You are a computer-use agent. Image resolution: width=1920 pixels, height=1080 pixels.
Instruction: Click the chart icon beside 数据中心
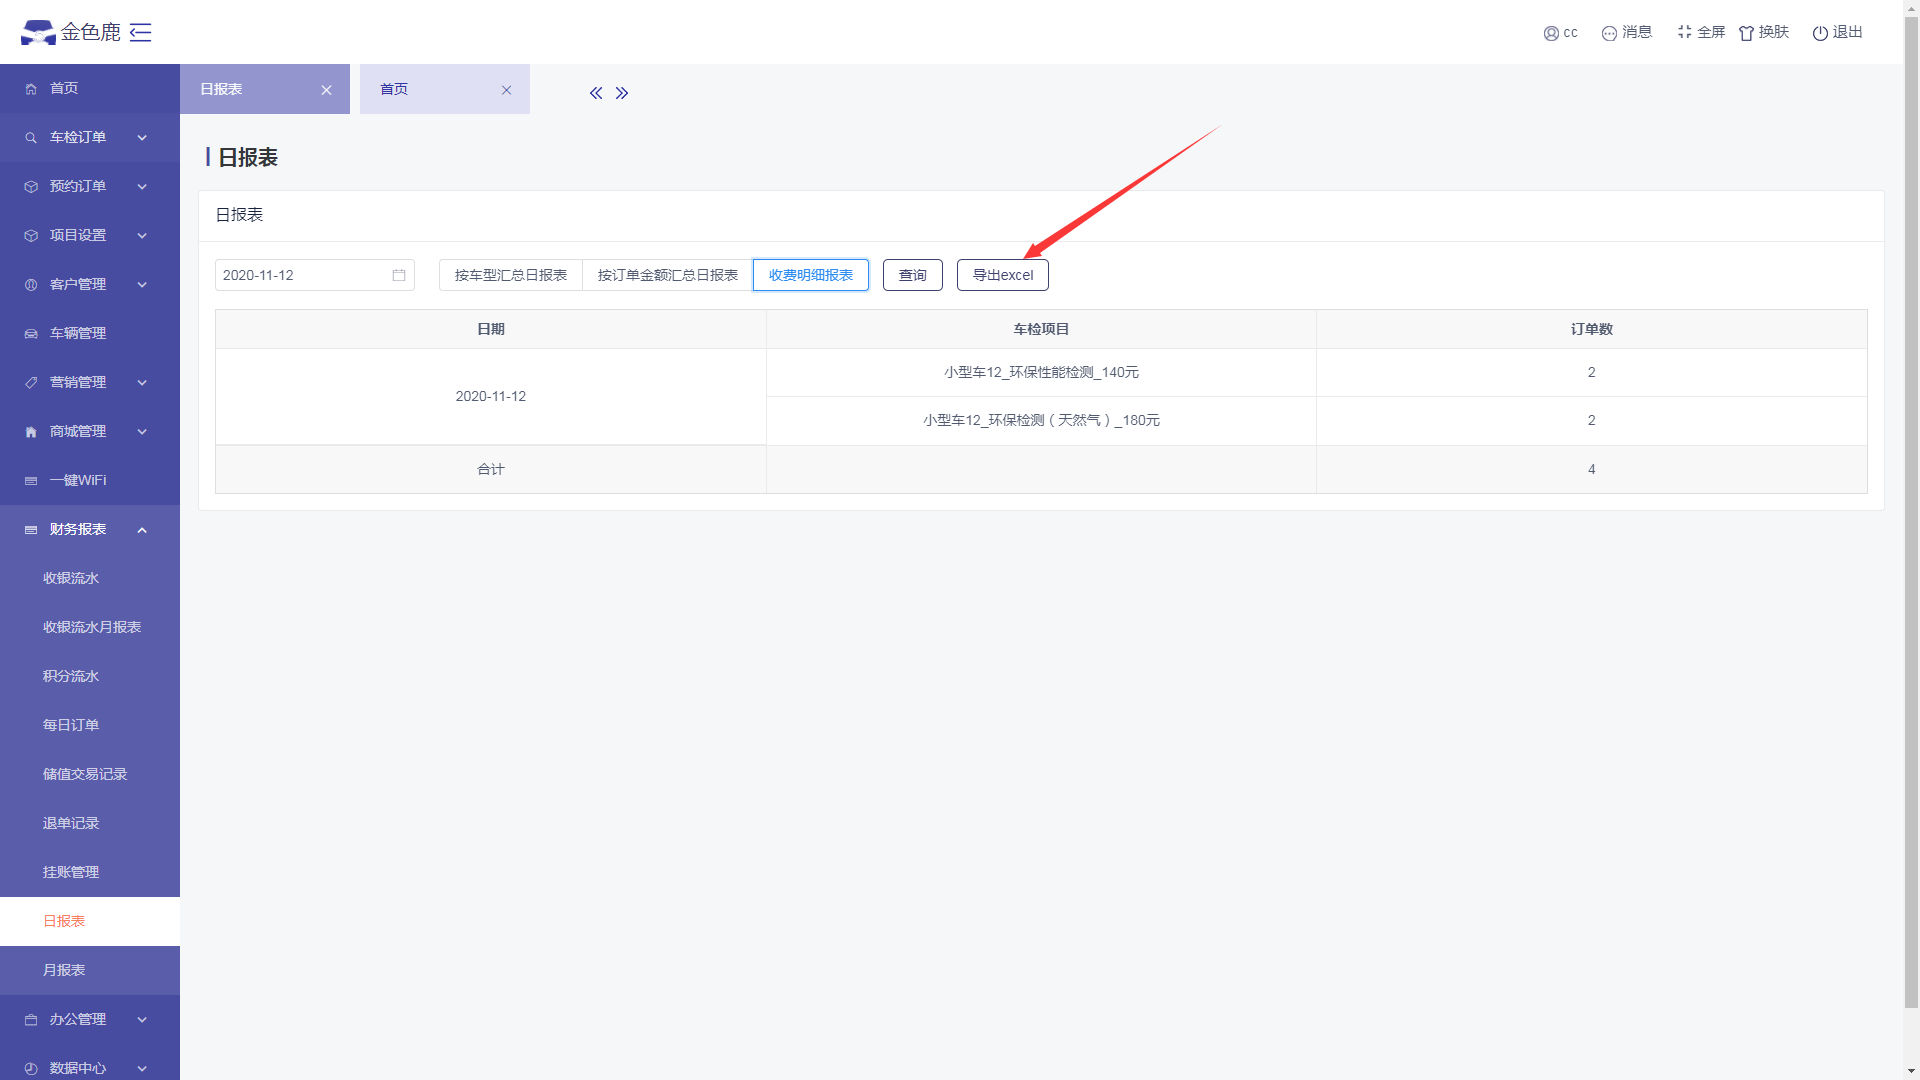[31, 1069]
